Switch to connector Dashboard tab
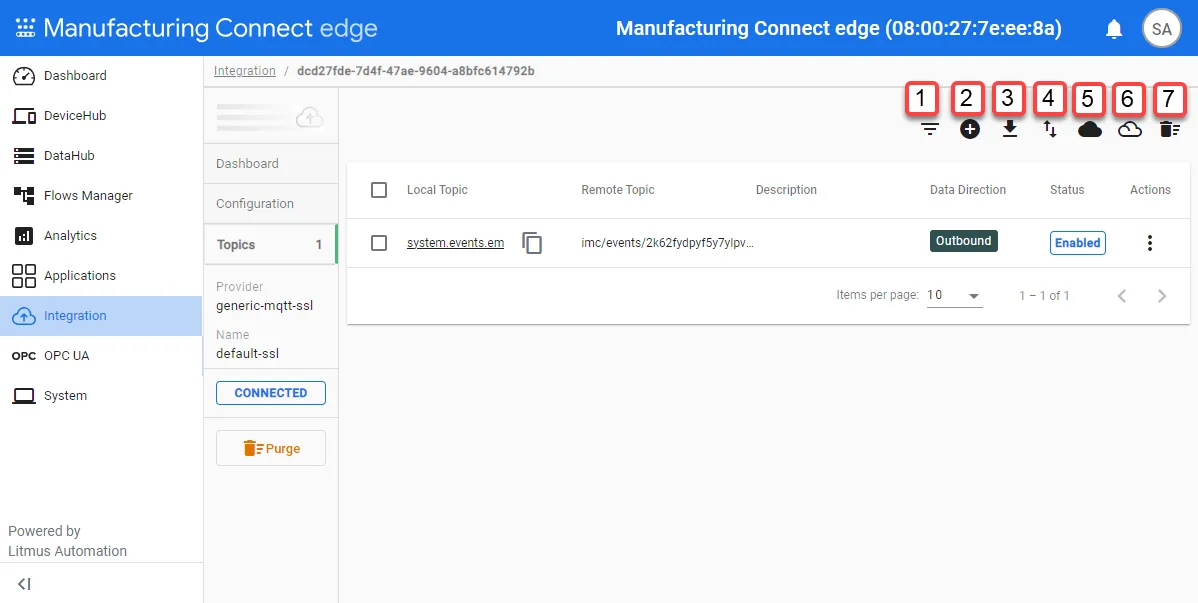The width and height of the screenshot is (1198, 603). (x=270, y=164)
